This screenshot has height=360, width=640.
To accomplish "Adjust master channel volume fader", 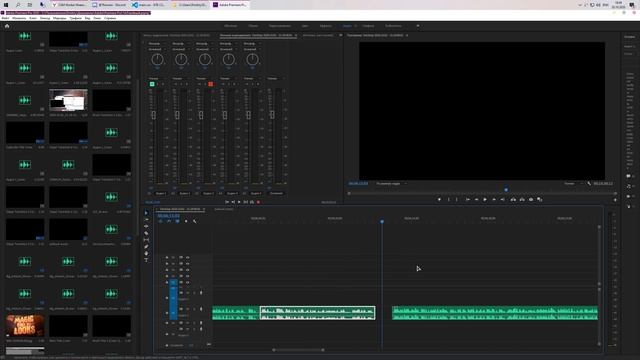I will point(272,115).
